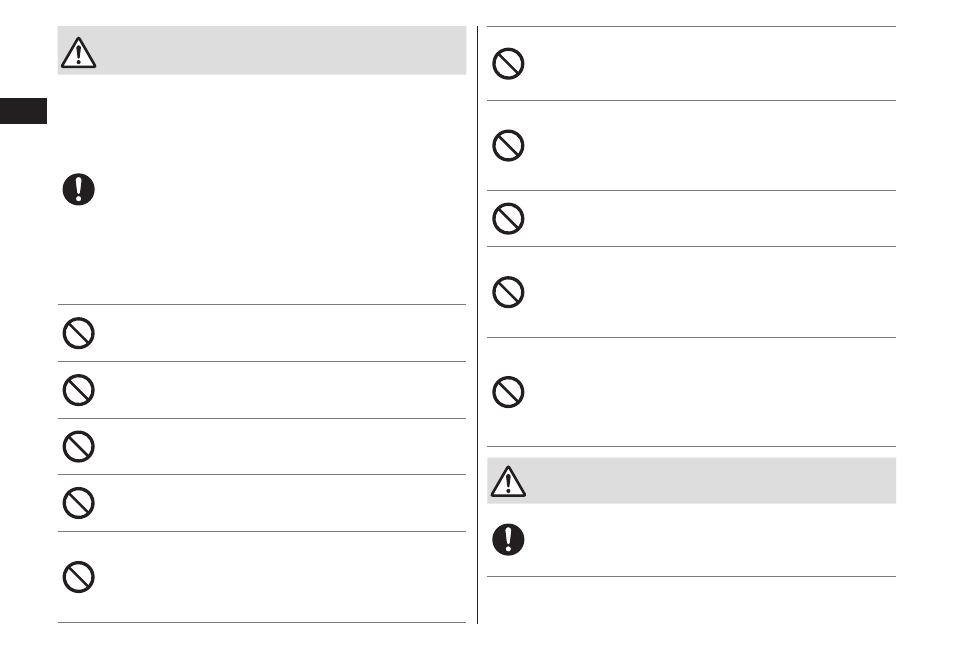Click the topmost prohibition symbol in right column
Viewport: 954px width, 671px height.
(x=508, y=64)
